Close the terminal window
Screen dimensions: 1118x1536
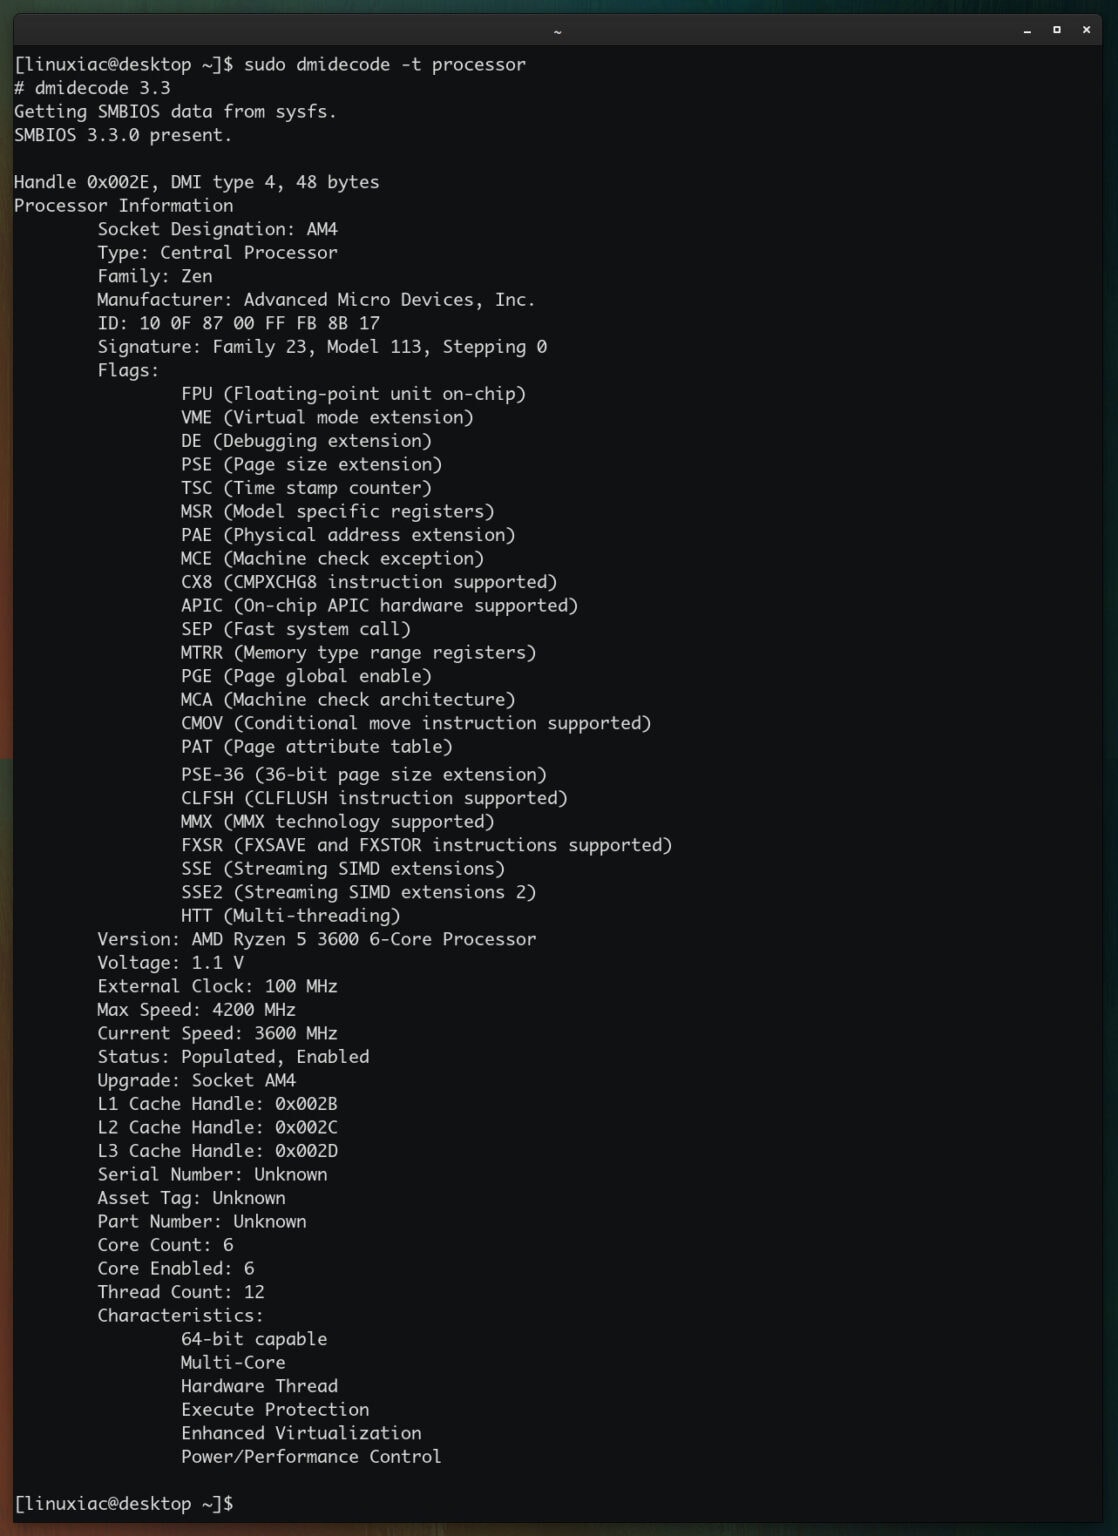pyautogui.click(x=1086, y=30)
